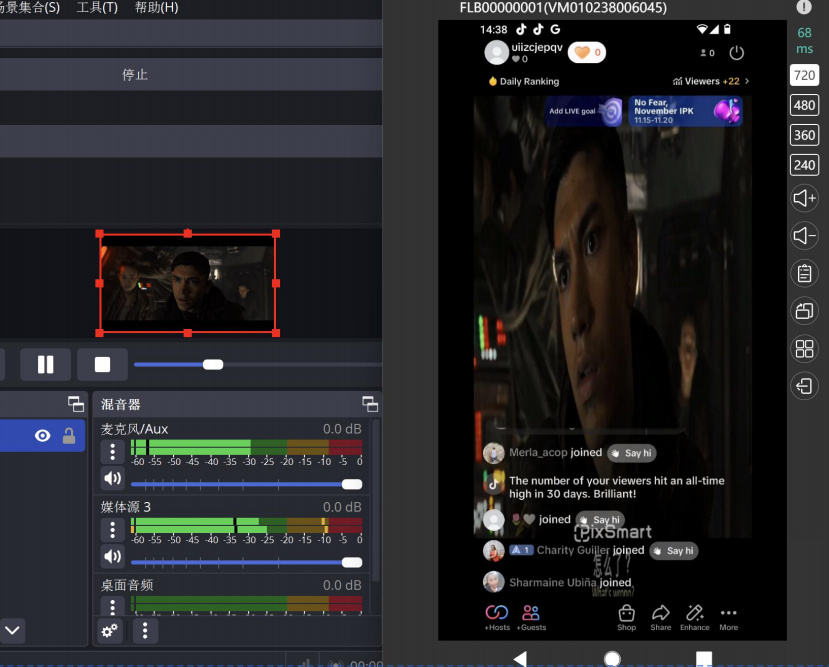The height and width of the screenshot is (667, 829).
Task: Open the phone clipboard tool
Action: point(804,273)
